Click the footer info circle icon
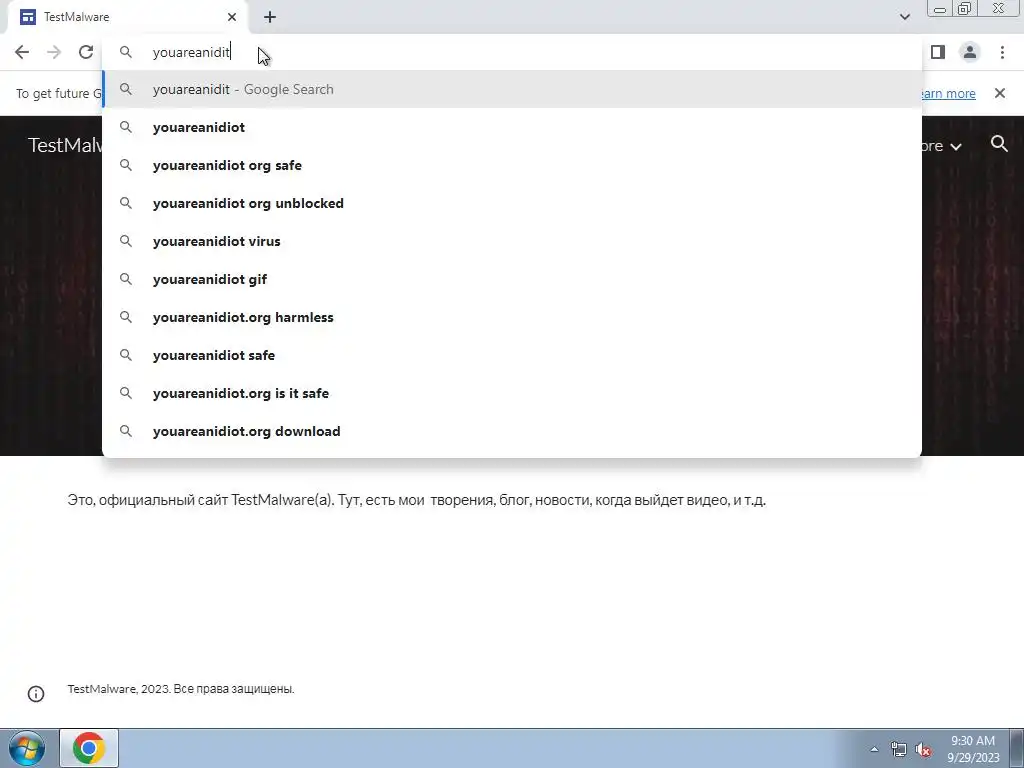The width and height of the screenshot is (1024, 768). tap(36, 694)
